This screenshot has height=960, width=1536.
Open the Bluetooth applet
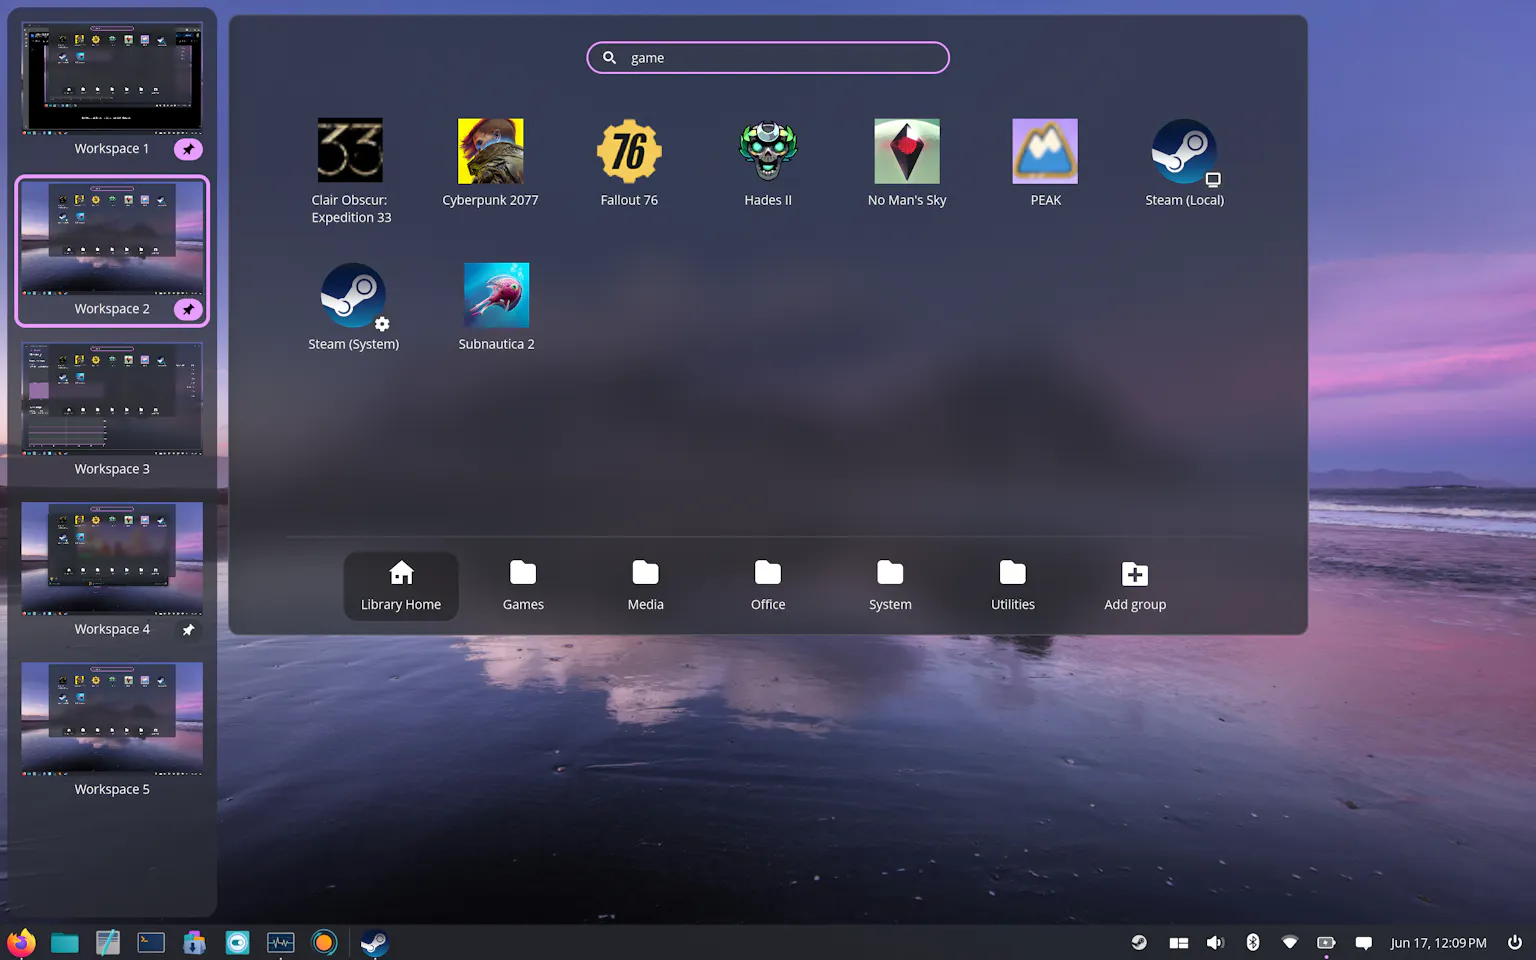click(x=1252, y=942)
